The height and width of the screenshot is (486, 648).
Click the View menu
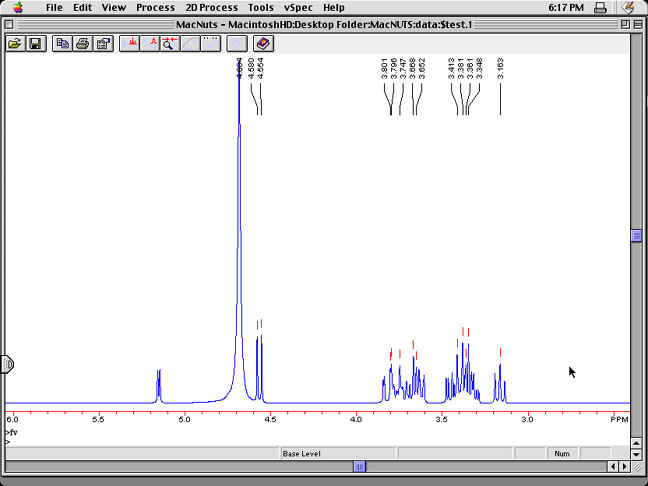click(114, 7)
